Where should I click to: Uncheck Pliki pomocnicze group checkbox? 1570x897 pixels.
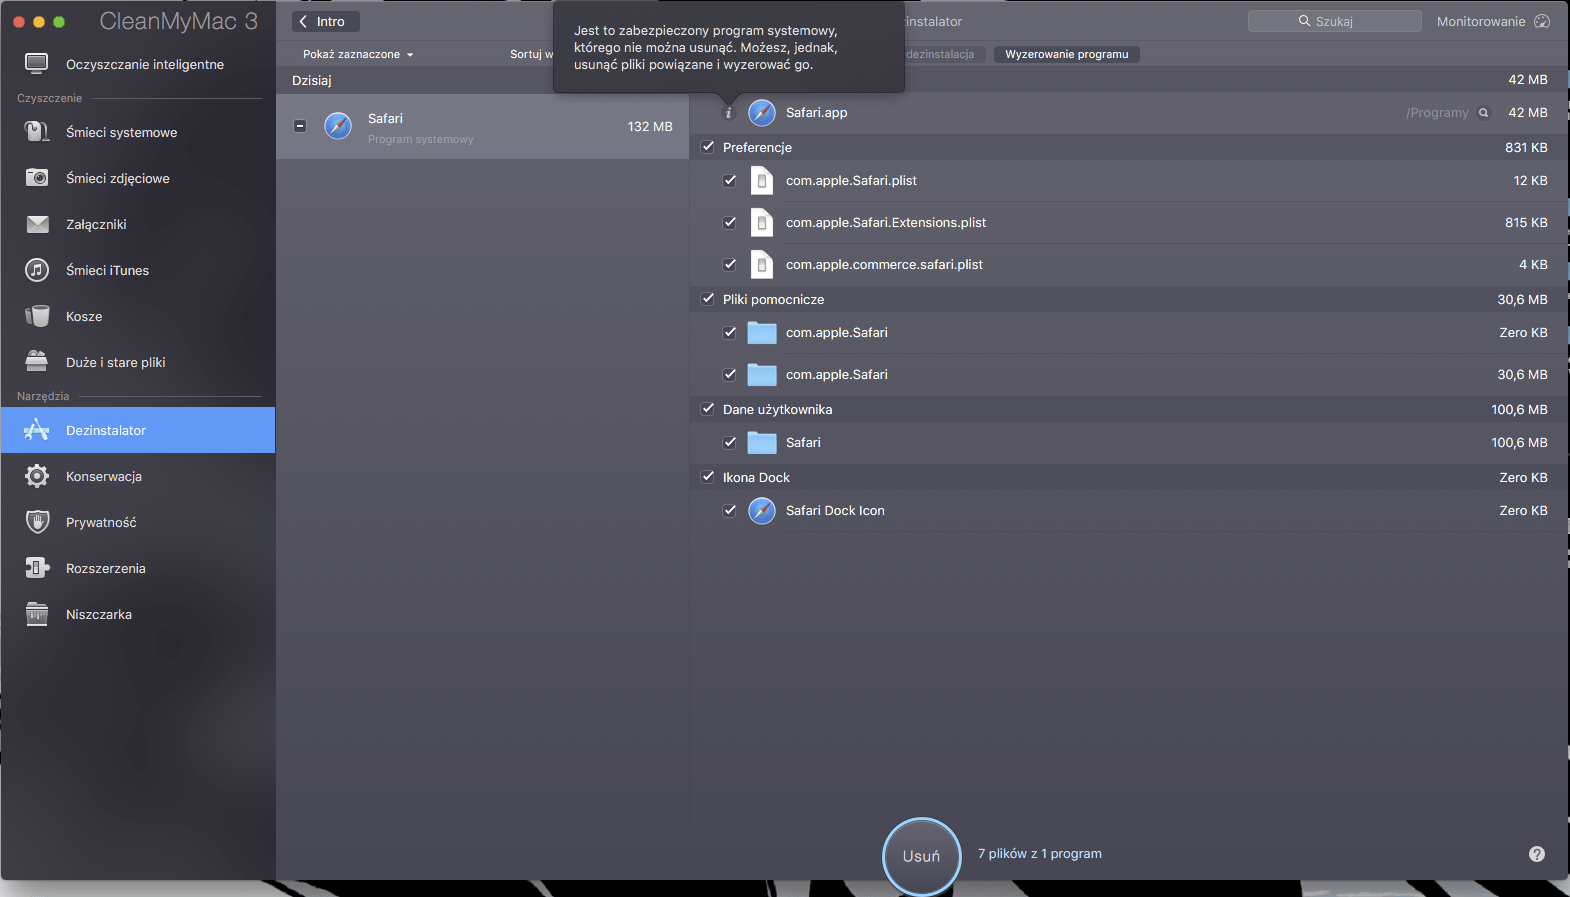[x=708, y=299]
